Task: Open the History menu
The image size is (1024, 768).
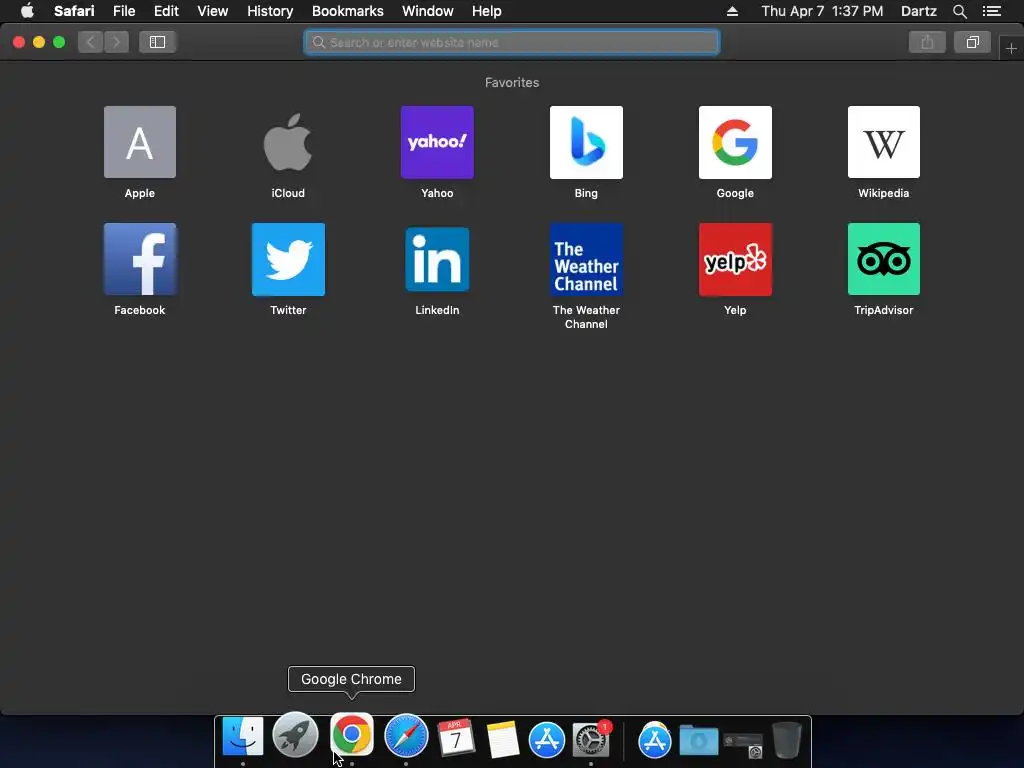Action: coord(270,11)
